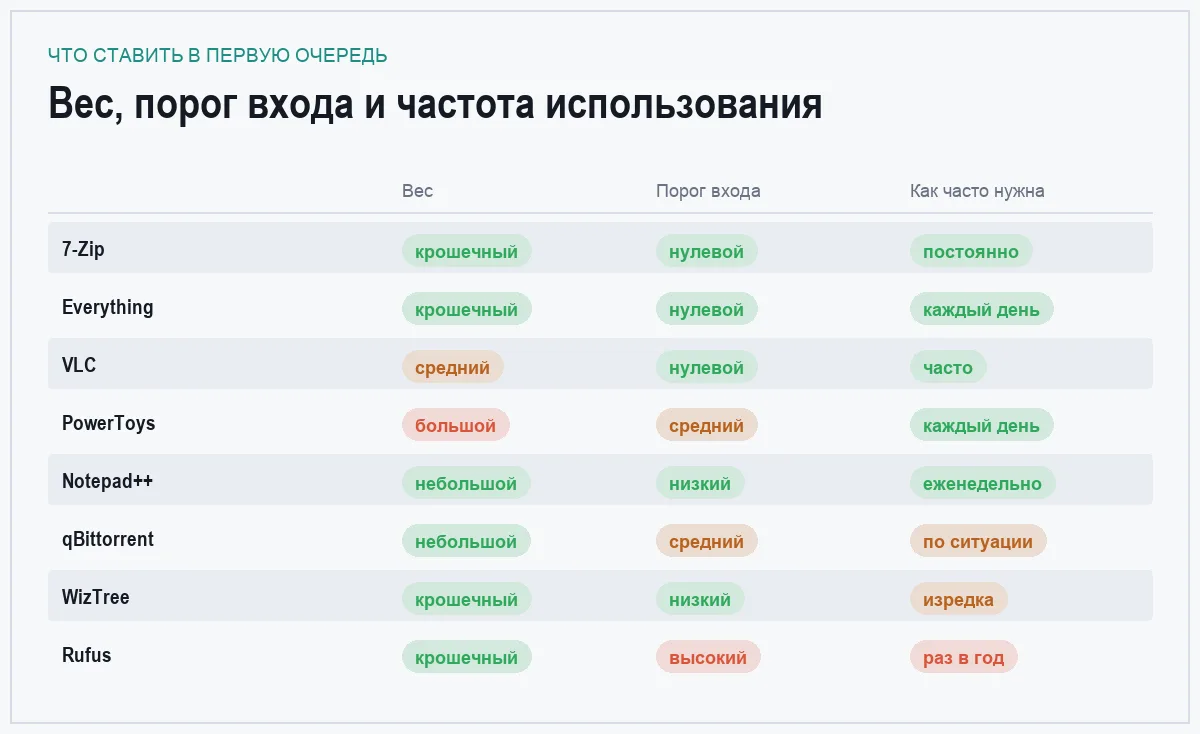Click 'каждый день' badge in PowerToys row

click(x=982, y=425)
